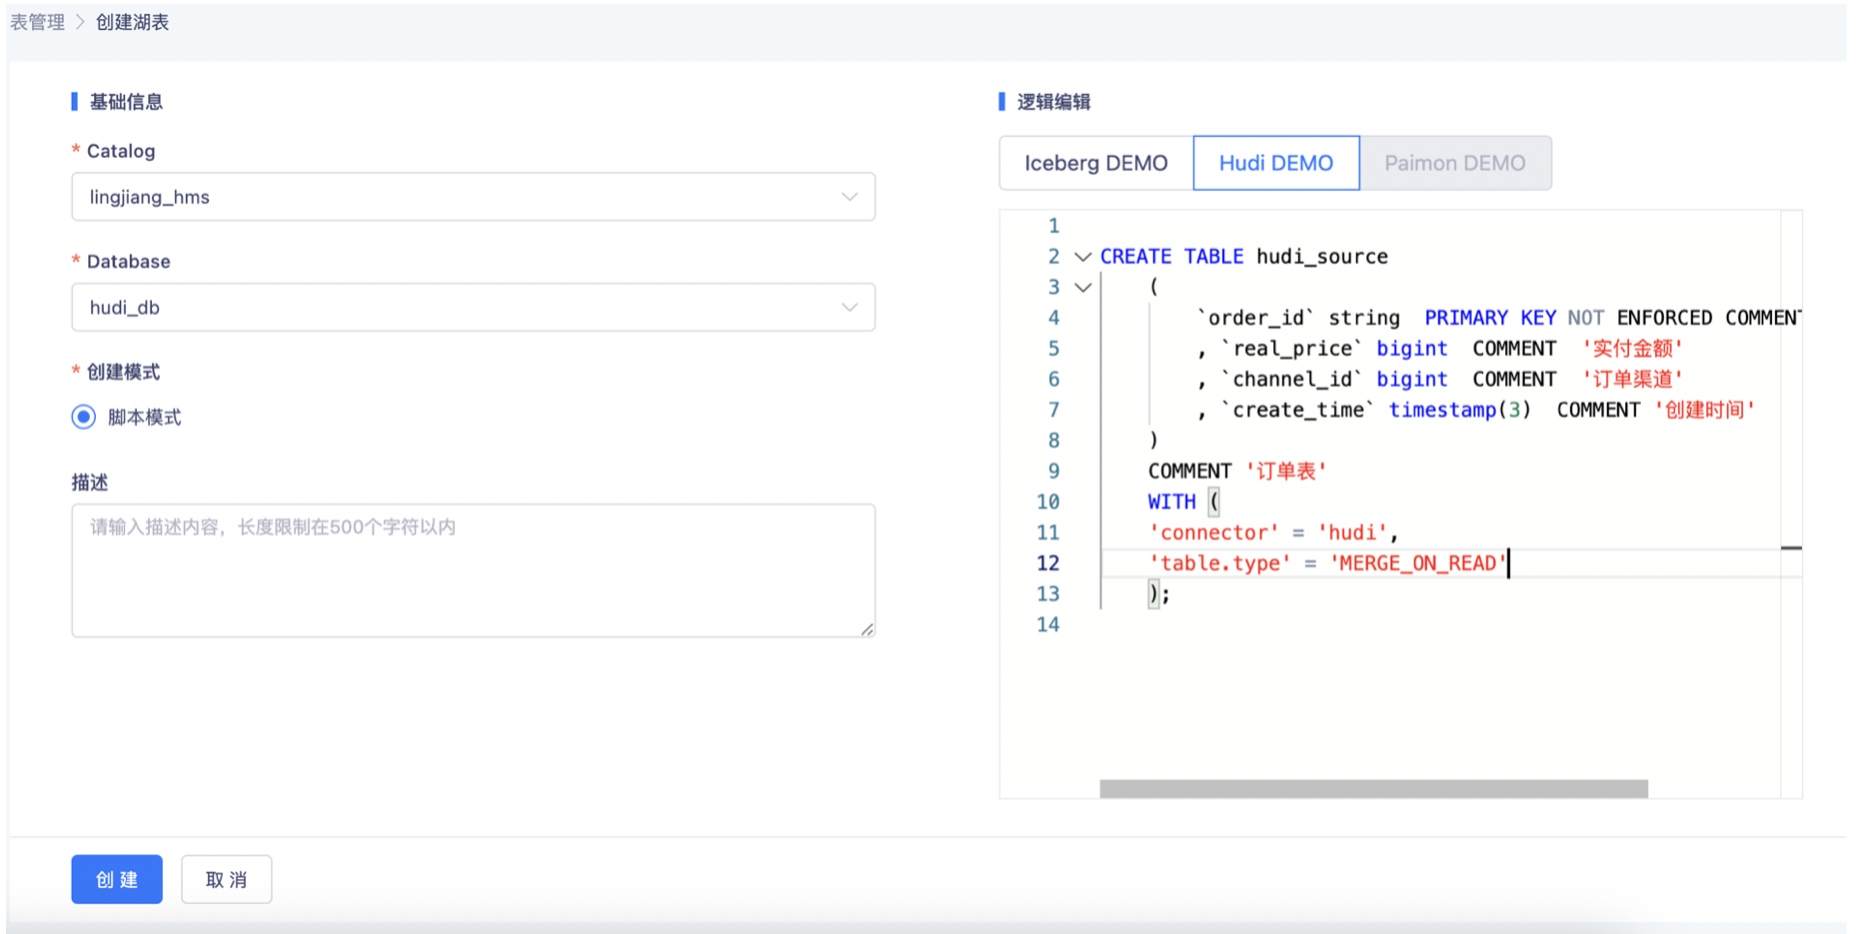Click the timestamp(3) type on line 7
The image size is (1872, 934).
pos(1459,410)
